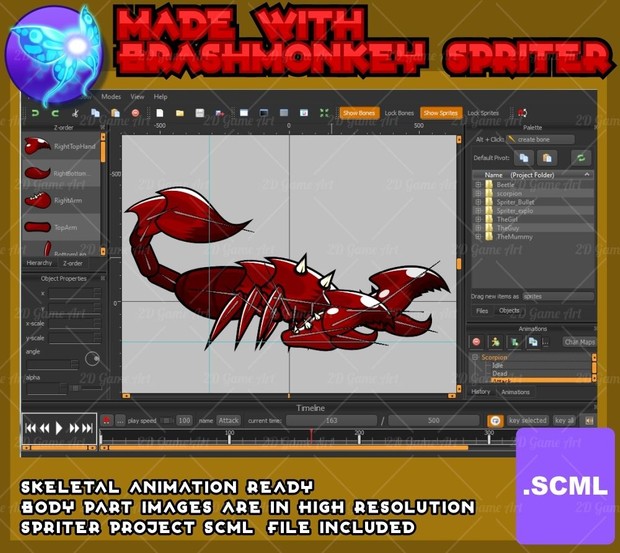Click the red delete icon in the top toolbar
Viewport: 620px width, 553px height.
point(135,113)
